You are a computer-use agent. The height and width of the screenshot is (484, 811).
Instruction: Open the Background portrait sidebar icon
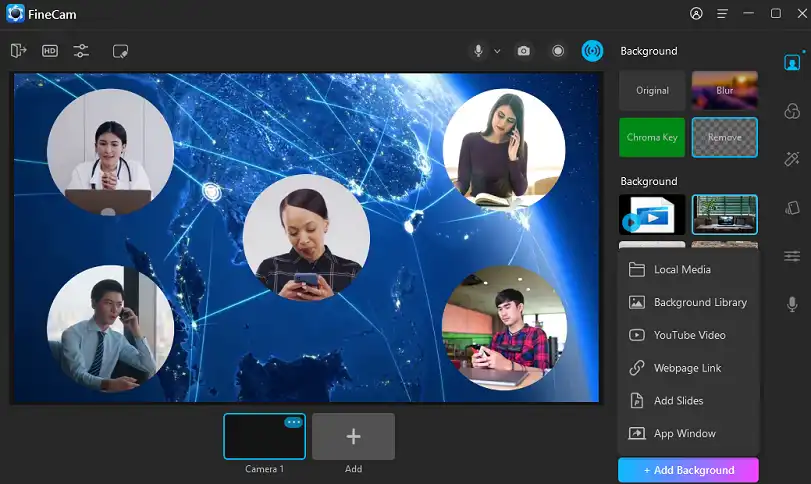tap(792, 63)
